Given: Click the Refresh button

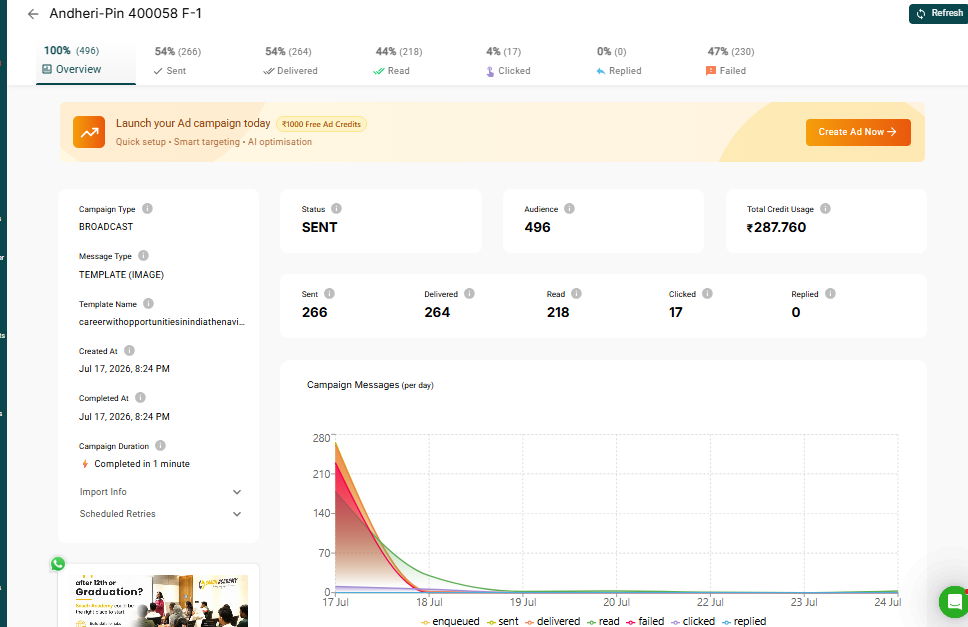Looking at the screenshot, I should (x=938, y=14).
